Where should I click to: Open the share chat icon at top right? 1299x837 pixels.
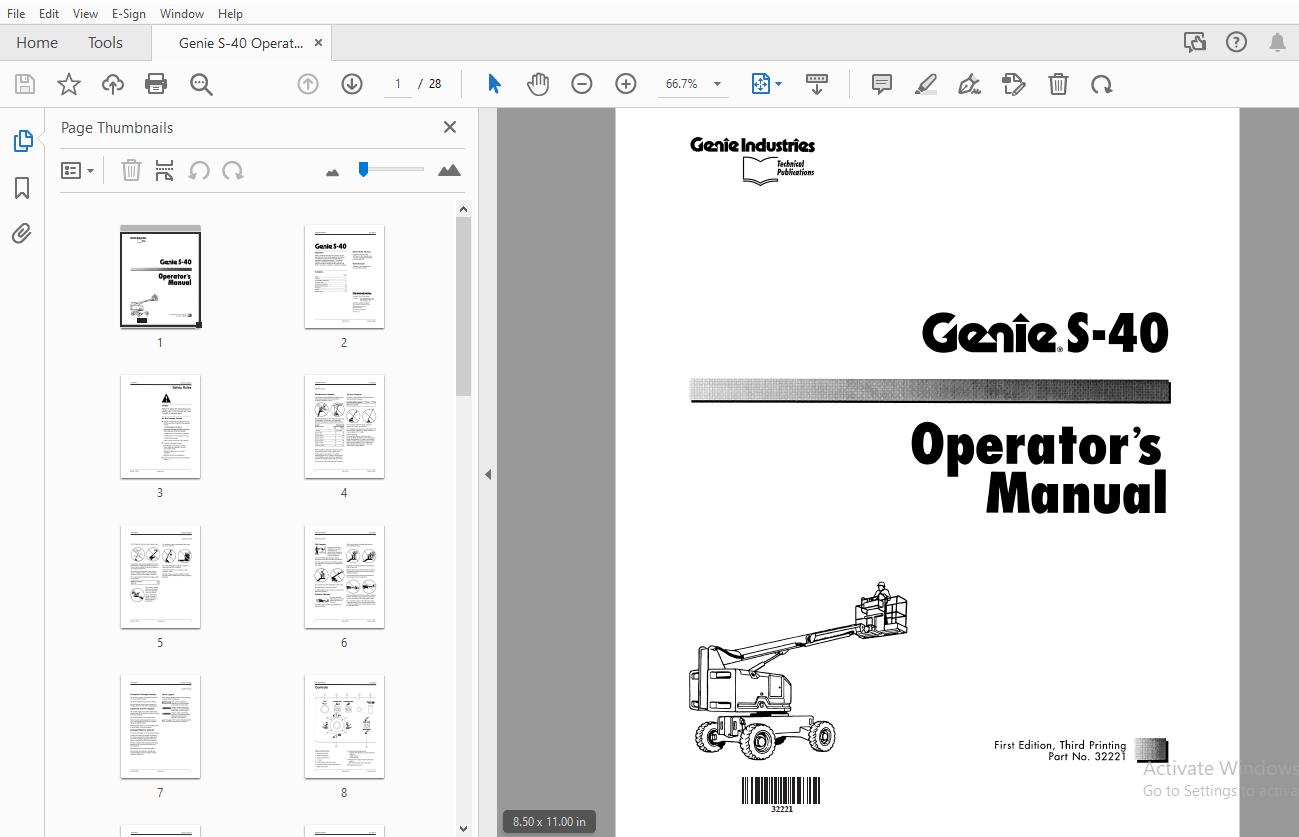pyautogui.click(x=1194, y=42)
